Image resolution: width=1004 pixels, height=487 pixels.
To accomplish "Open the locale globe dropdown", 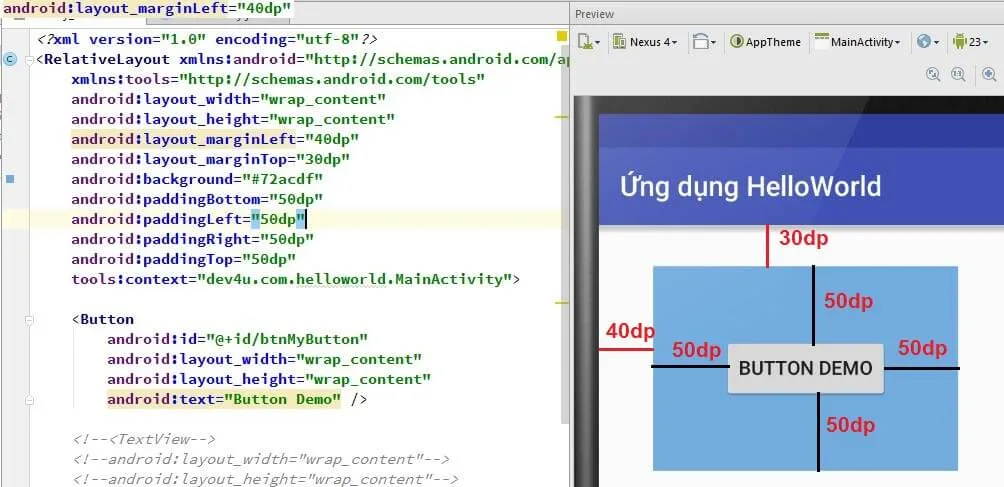I will (928, 42).
